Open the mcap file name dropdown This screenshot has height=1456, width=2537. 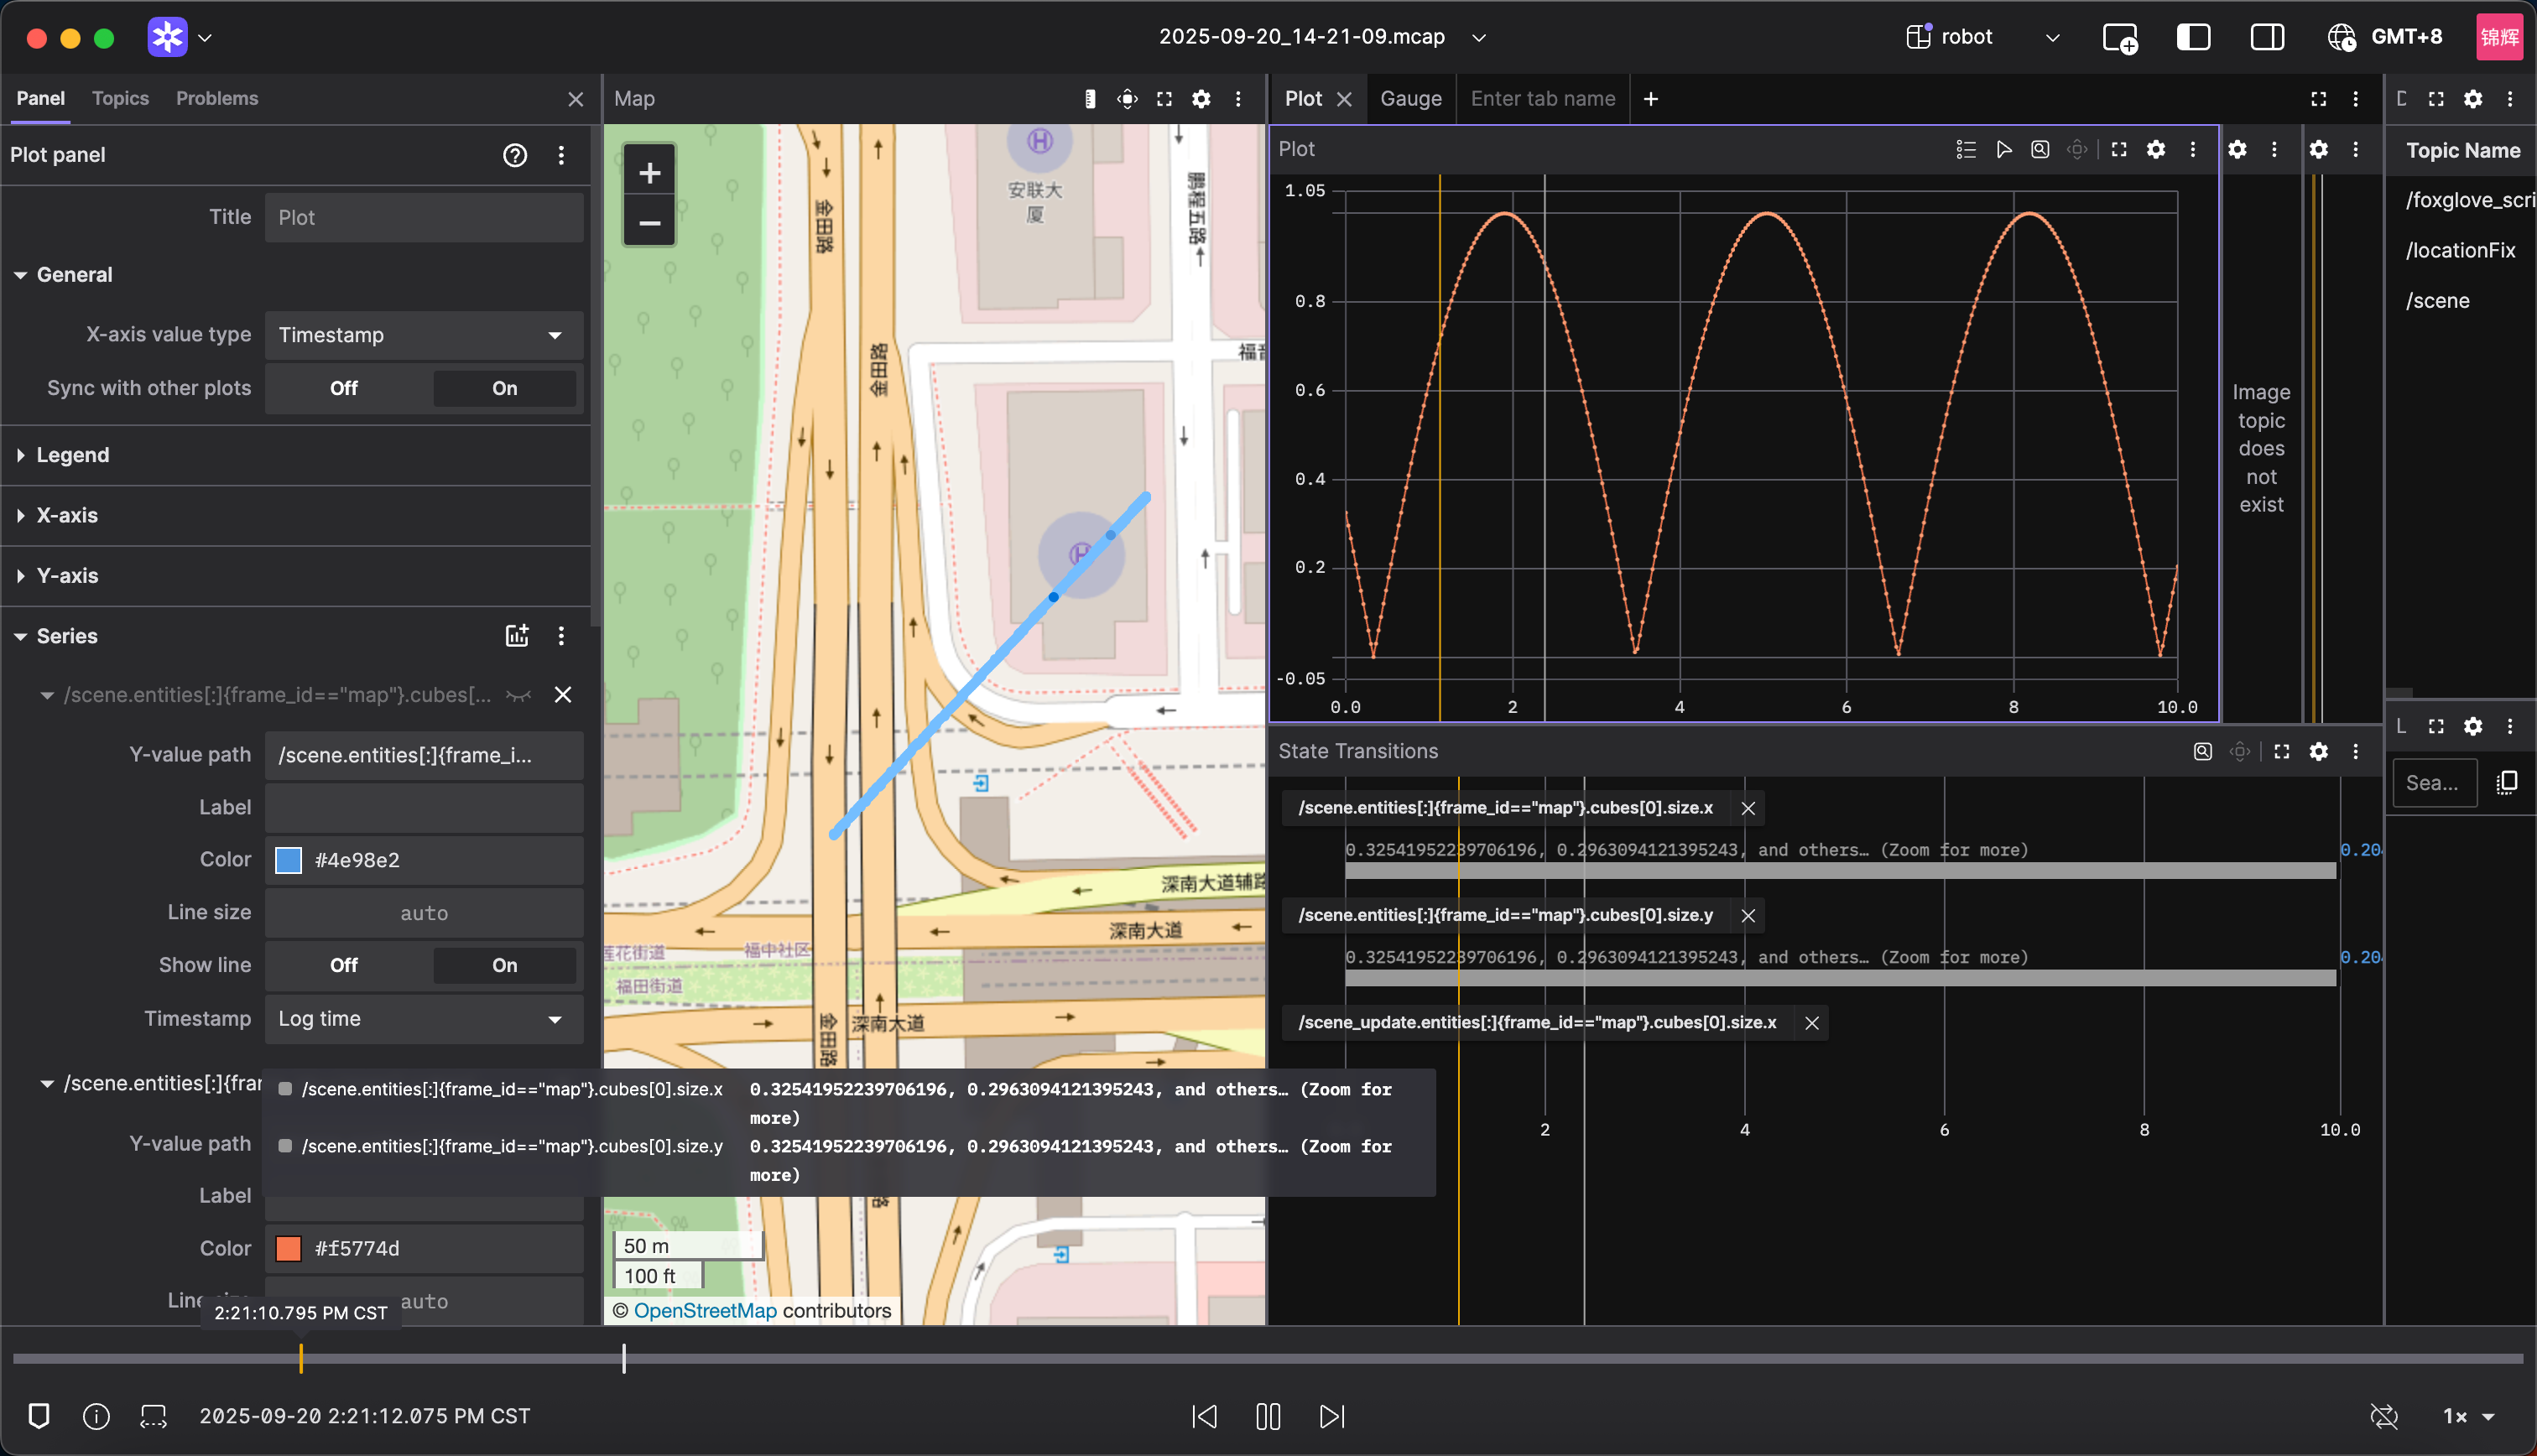(1322, 37)
